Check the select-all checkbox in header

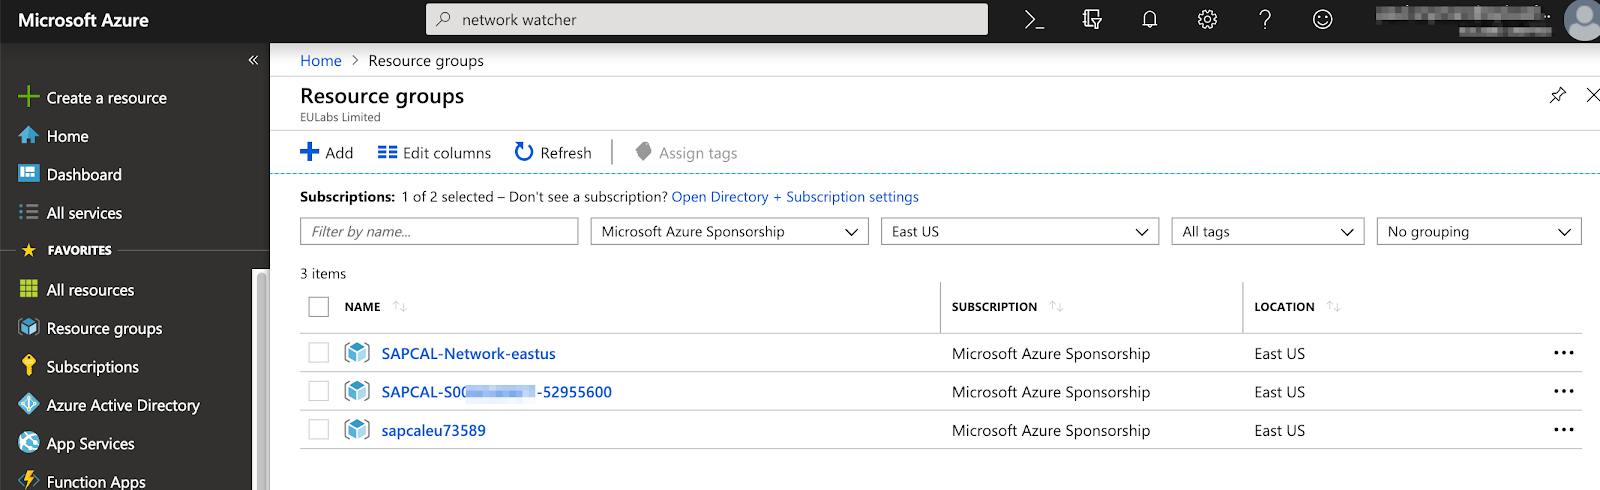[x=319, y=307]
